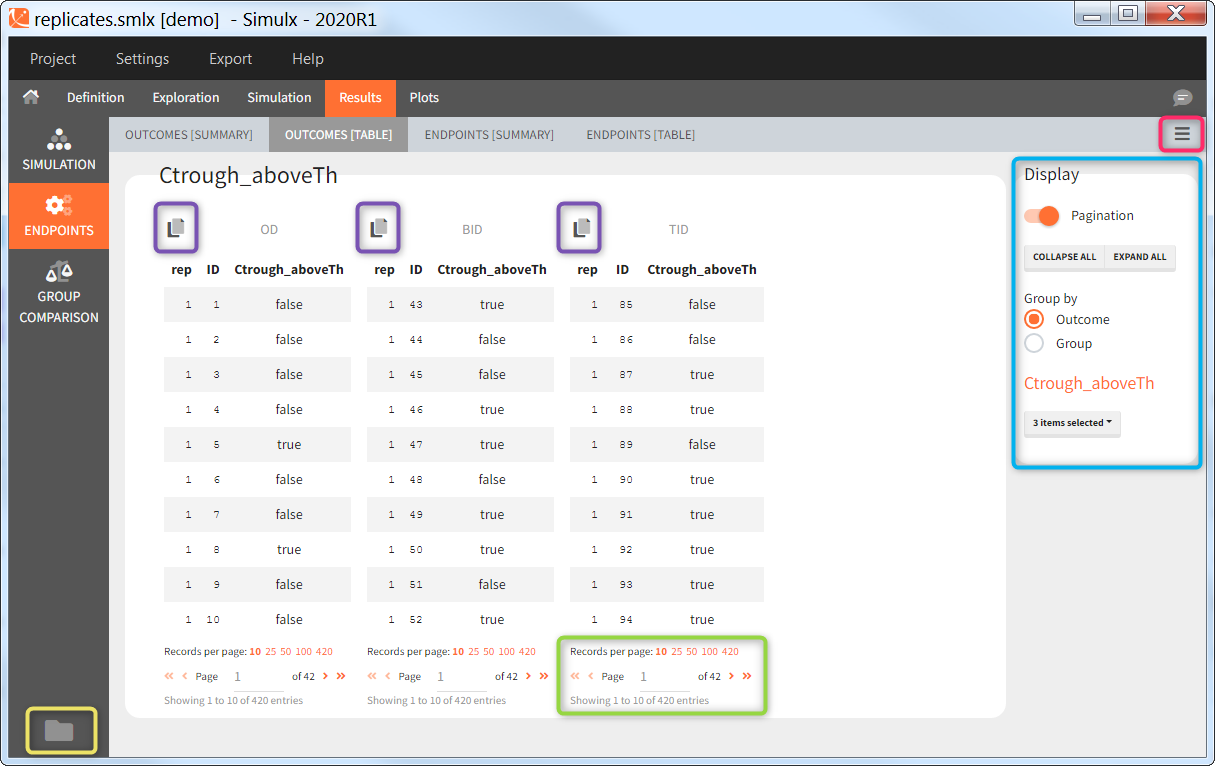1215x766 pixels.
Task: Open the results folder icon at bottom left
Action: point(59,731)
